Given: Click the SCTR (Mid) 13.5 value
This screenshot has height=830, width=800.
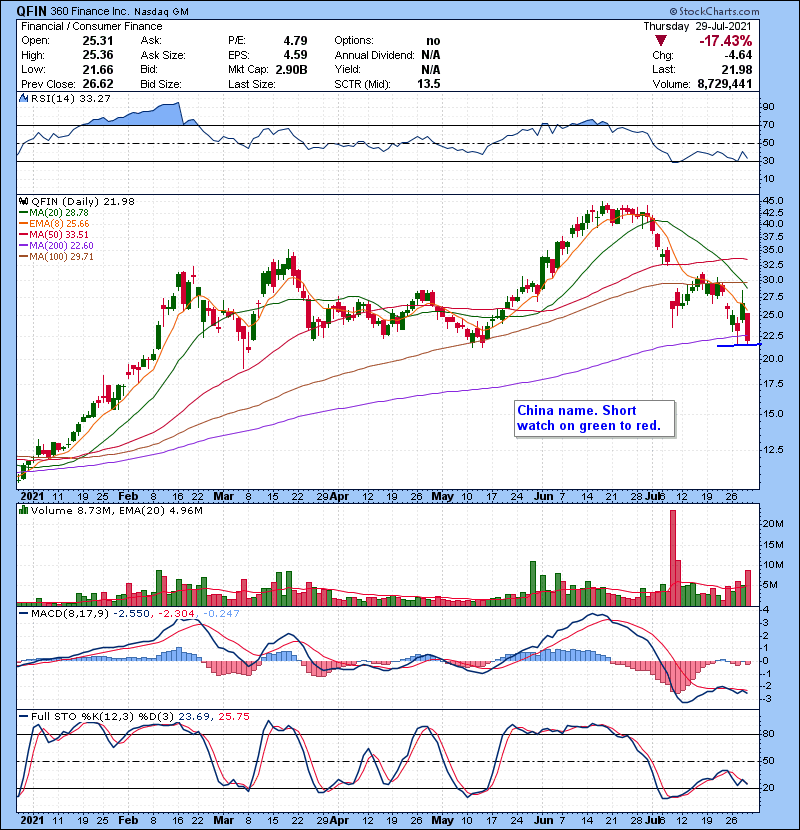Looking at the screenshot, I should (x=429, y=84).
